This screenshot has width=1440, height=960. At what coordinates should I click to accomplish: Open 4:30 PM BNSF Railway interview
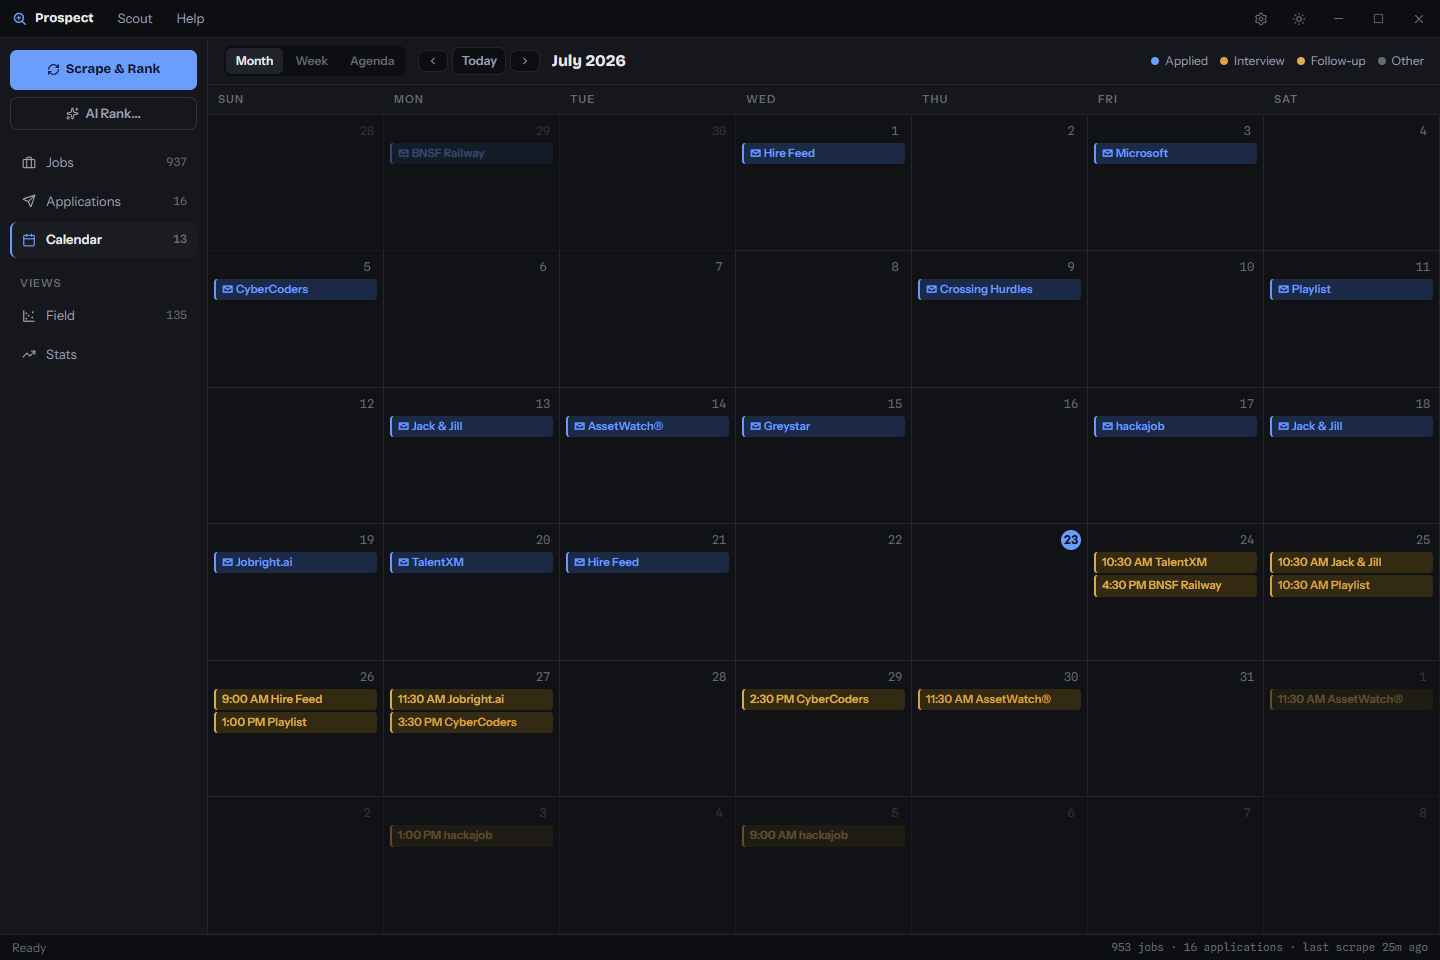point(1175,586)
